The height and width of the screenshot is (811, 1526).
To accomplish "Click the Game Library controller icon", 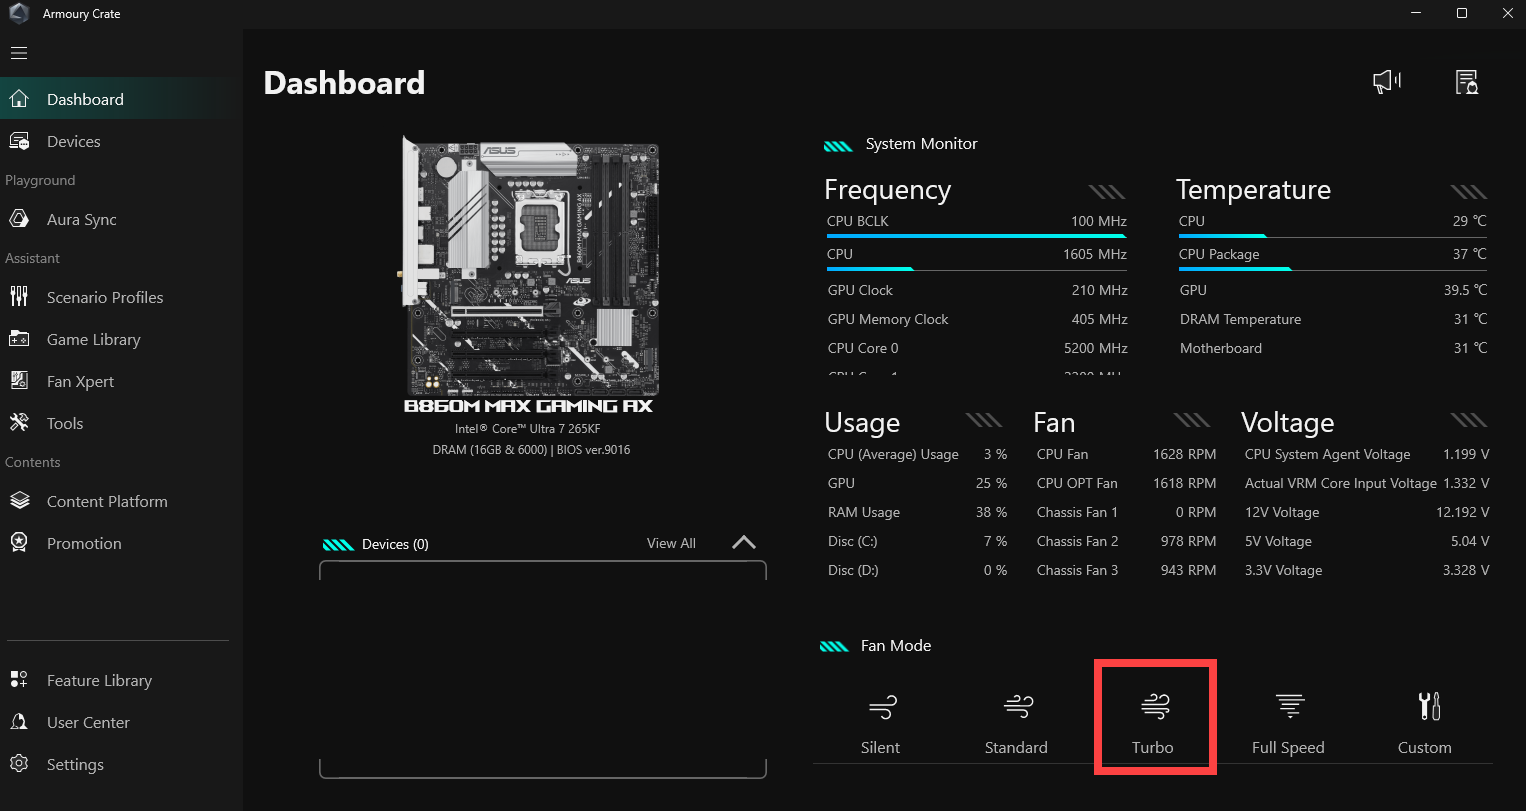I will click(x=19, y=339).
